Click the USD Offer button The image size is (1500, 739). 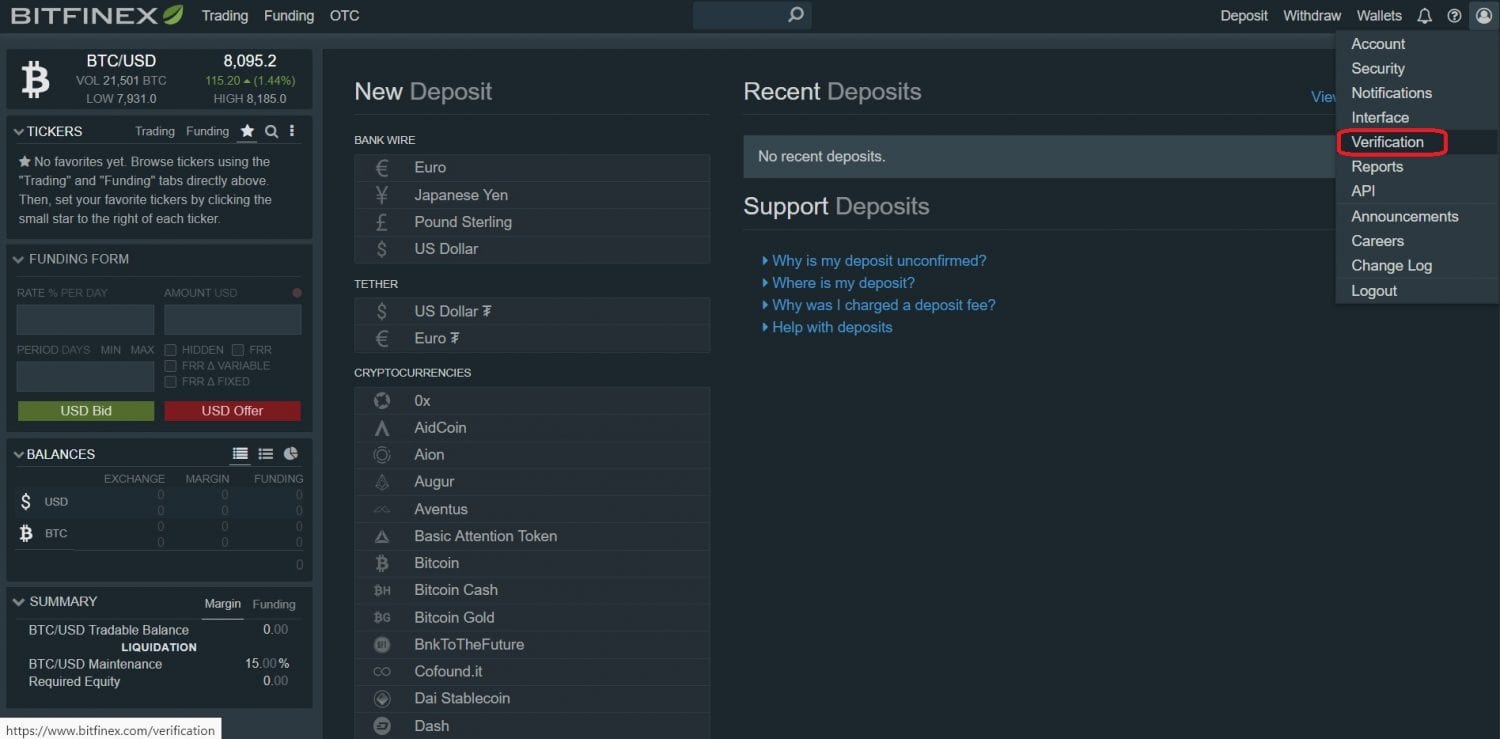232,411
